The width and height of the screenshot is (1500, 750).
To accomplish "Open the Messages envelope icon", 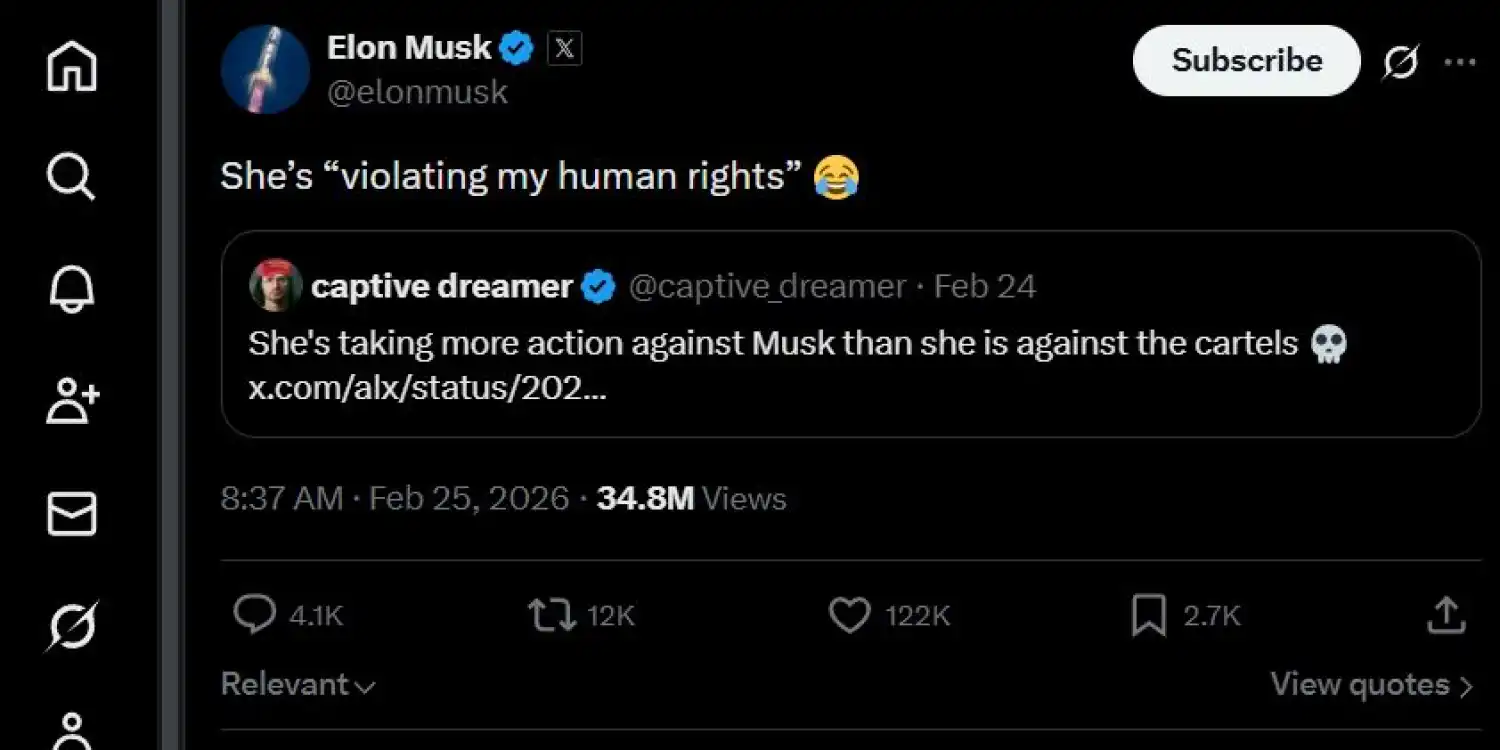I will coord(70,515).
